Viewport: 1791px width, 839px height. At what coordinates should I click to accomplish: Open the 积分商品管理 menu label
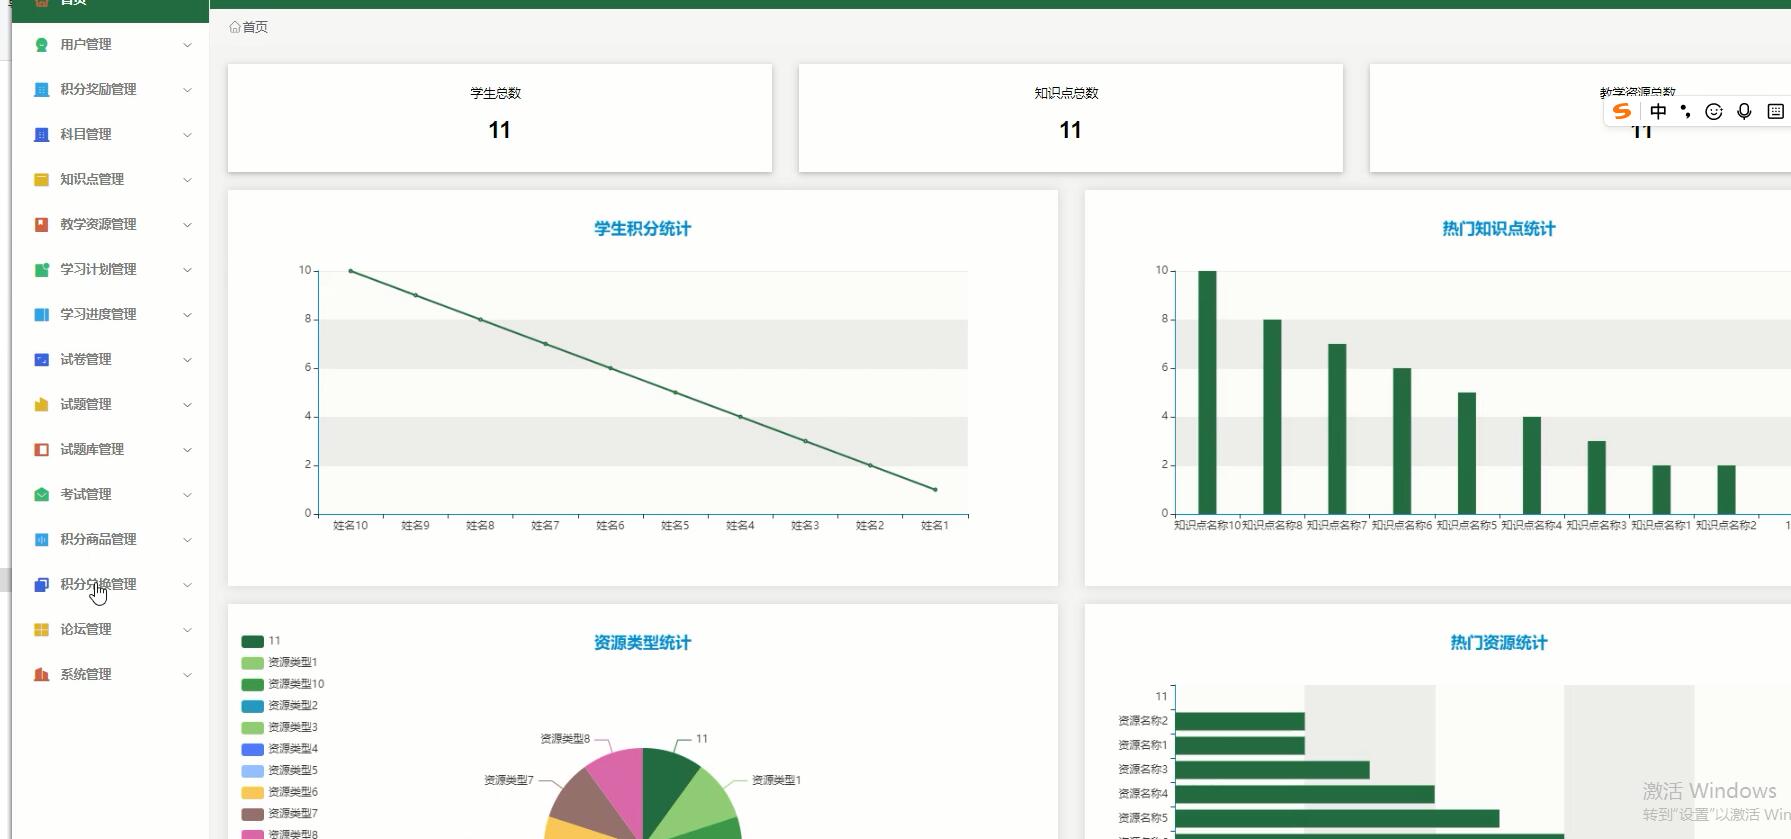coord(98,540)
